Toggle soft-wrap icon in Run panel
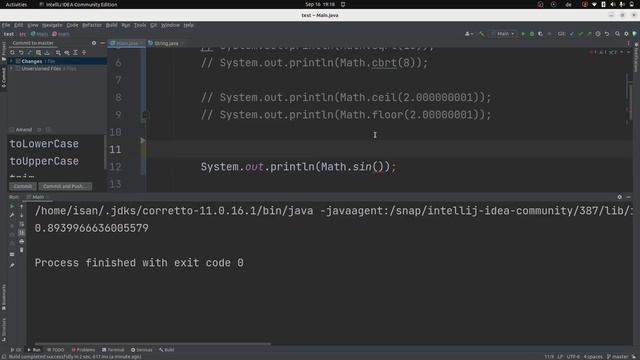The height and width of the screenshot is (360, 640). [22, 224]
